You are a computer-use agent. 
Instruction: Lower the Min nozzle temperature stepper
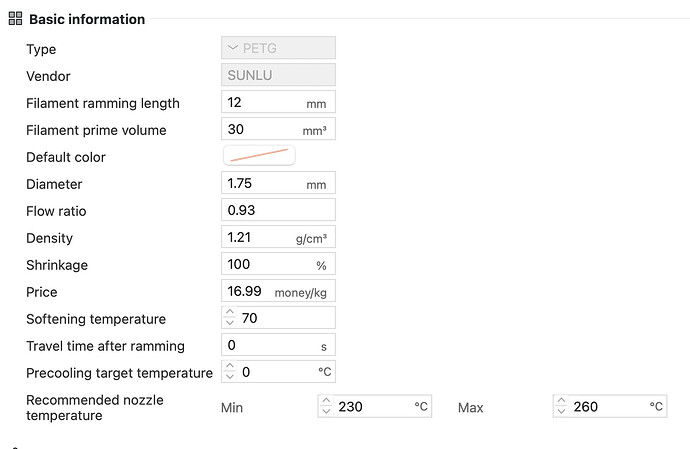(x=326, y=412)
